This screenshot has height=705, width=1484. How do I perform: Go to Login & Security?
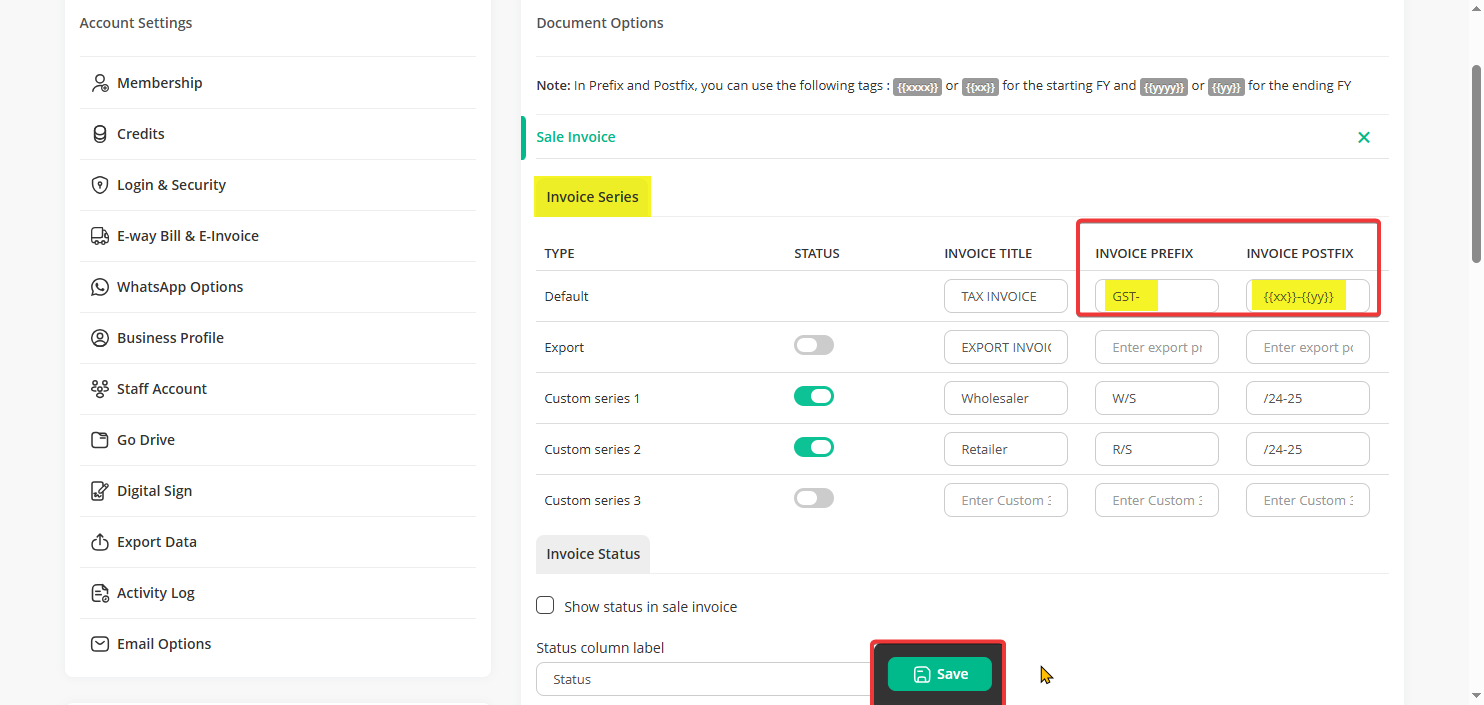point(278,185)
